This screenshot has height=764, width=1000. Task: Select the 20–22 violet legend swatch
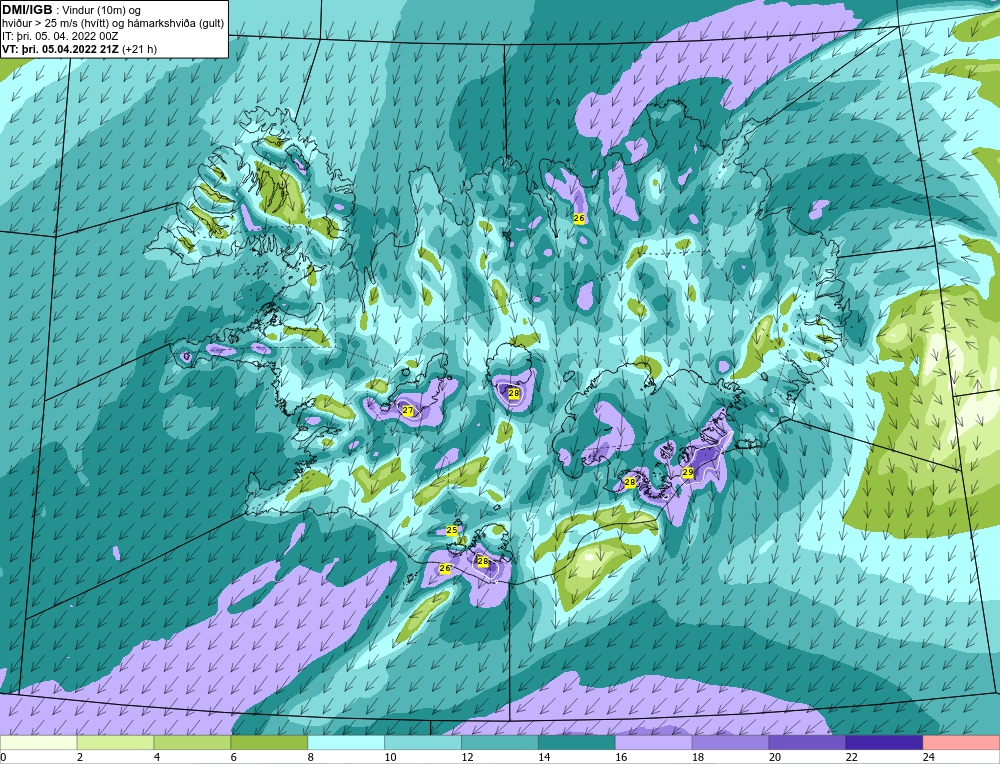click(807, 743)
